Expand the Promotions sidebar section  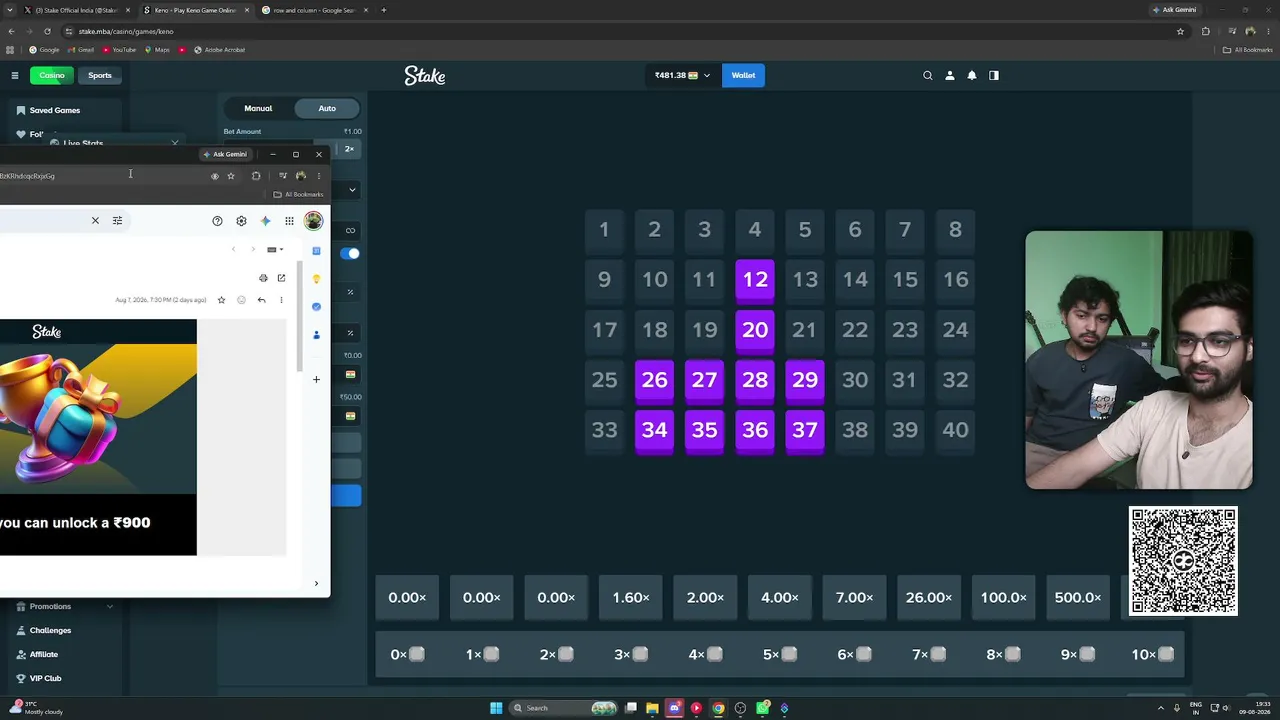110,606
